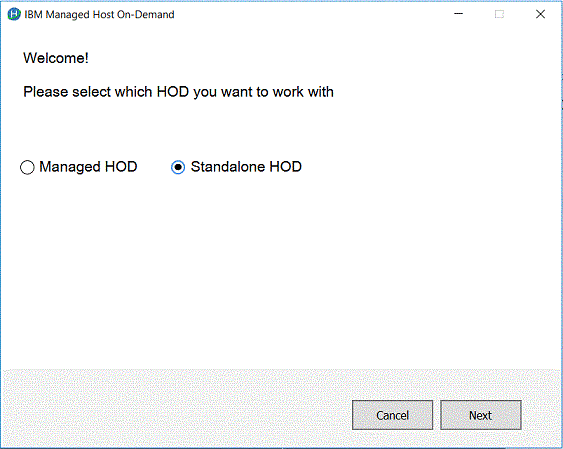563x449 pixels.
Task: Click the IBM Host On-Demand title bar icon
Action: coord(14,14)
